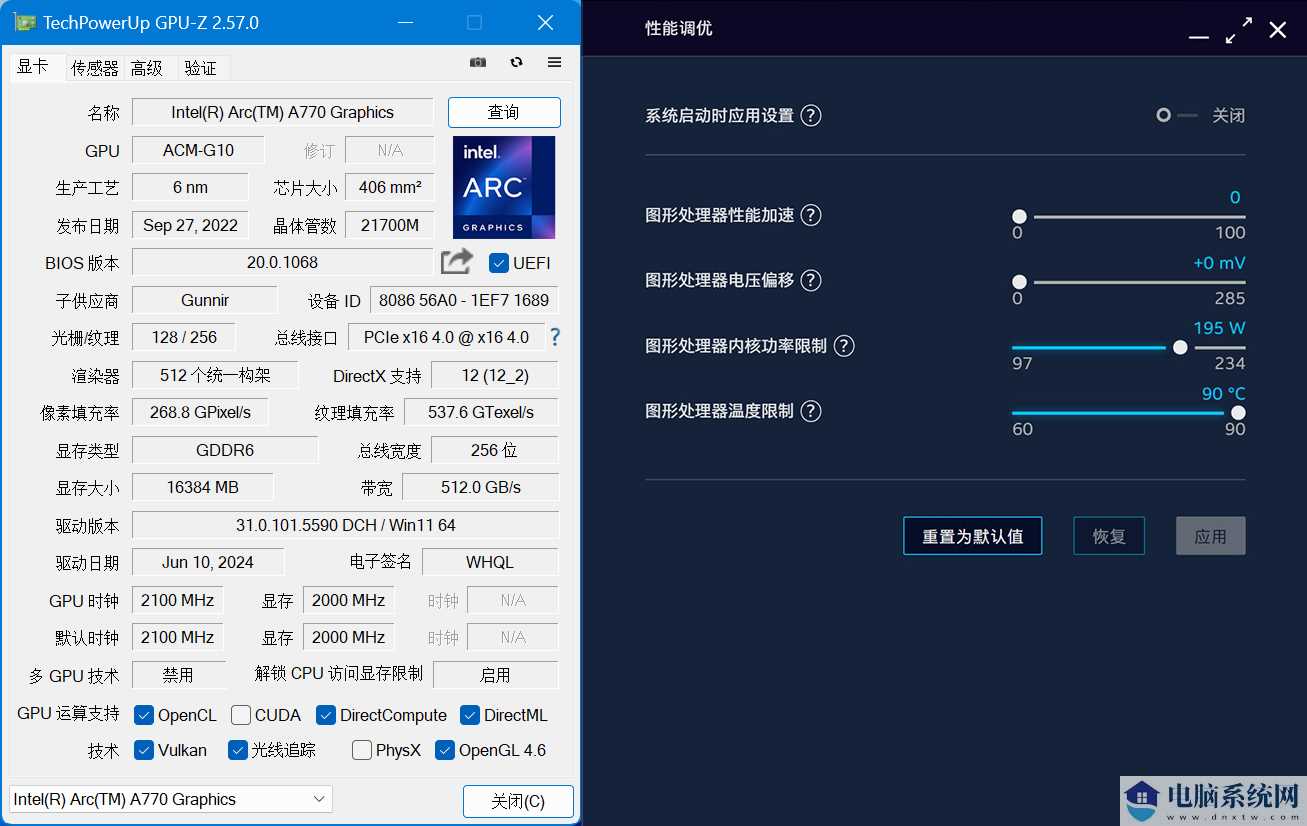Toggle the CUDA checkbox
Image resolution: width=1307 pixels, height=826 pixels.
tap(241, 715)
